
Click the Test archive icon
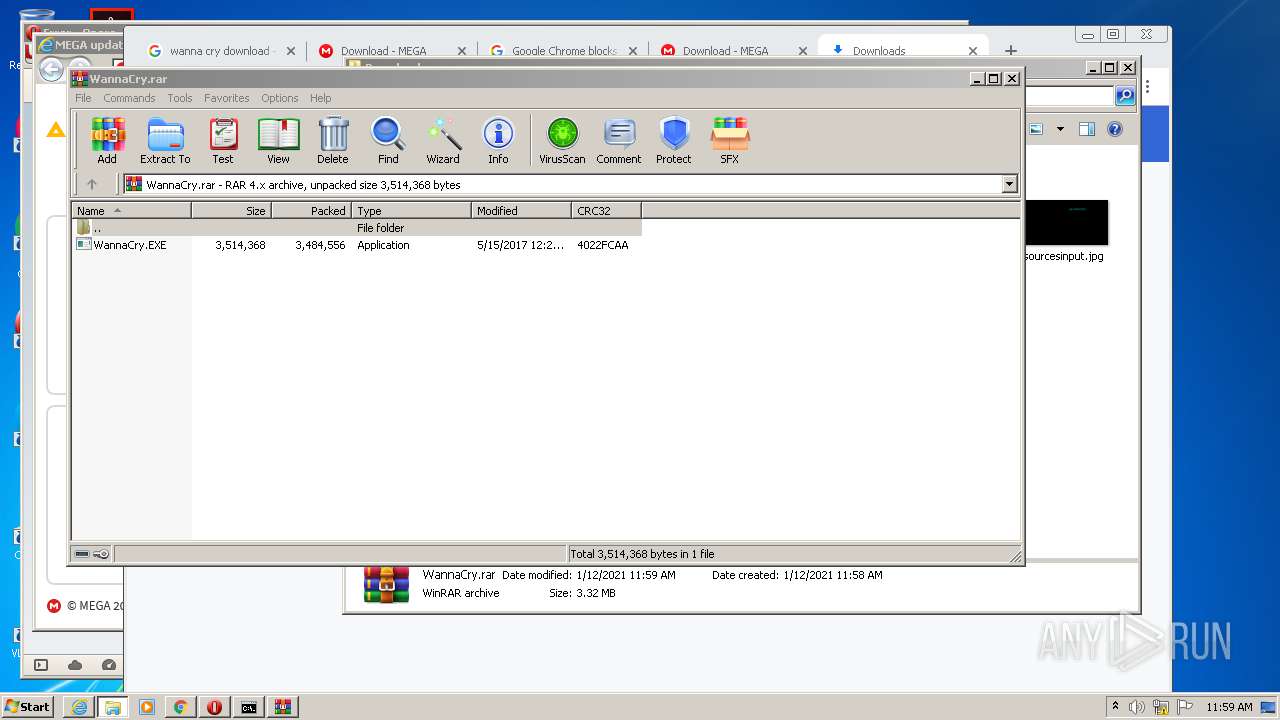[x=223, y=141]
